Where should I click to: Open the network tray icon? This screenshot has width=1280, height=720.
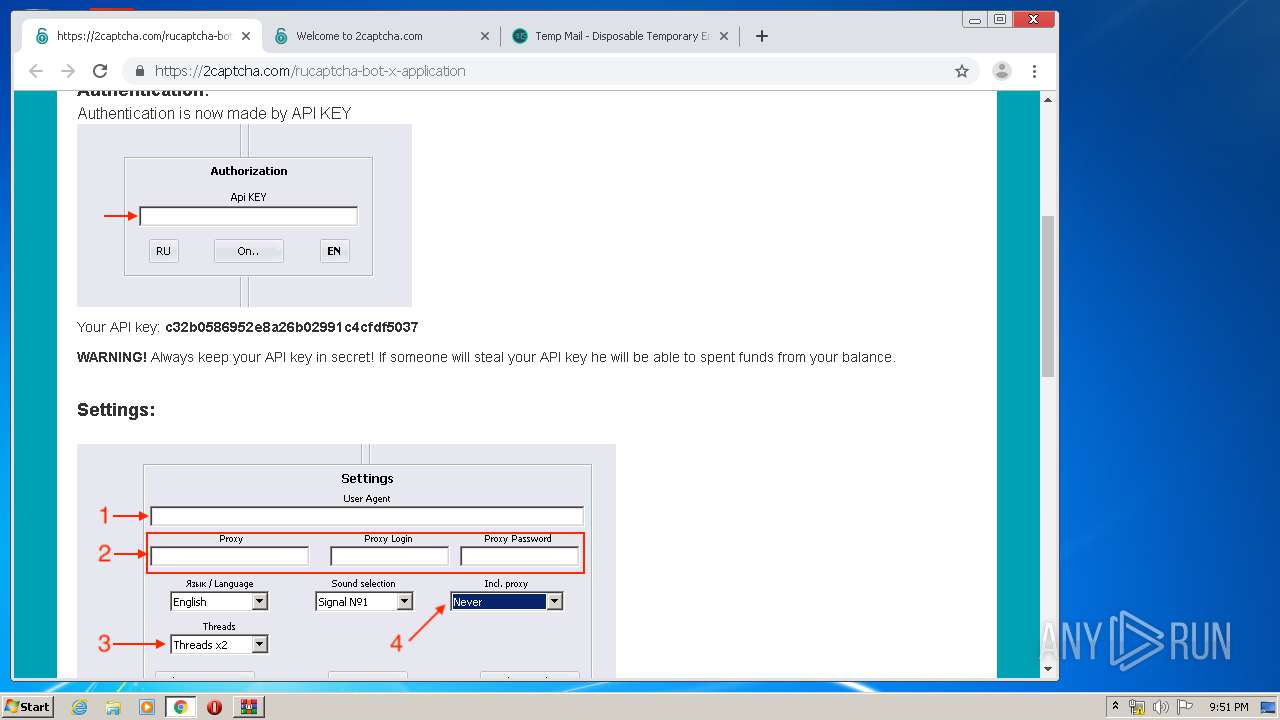(x=1137, y=707)
